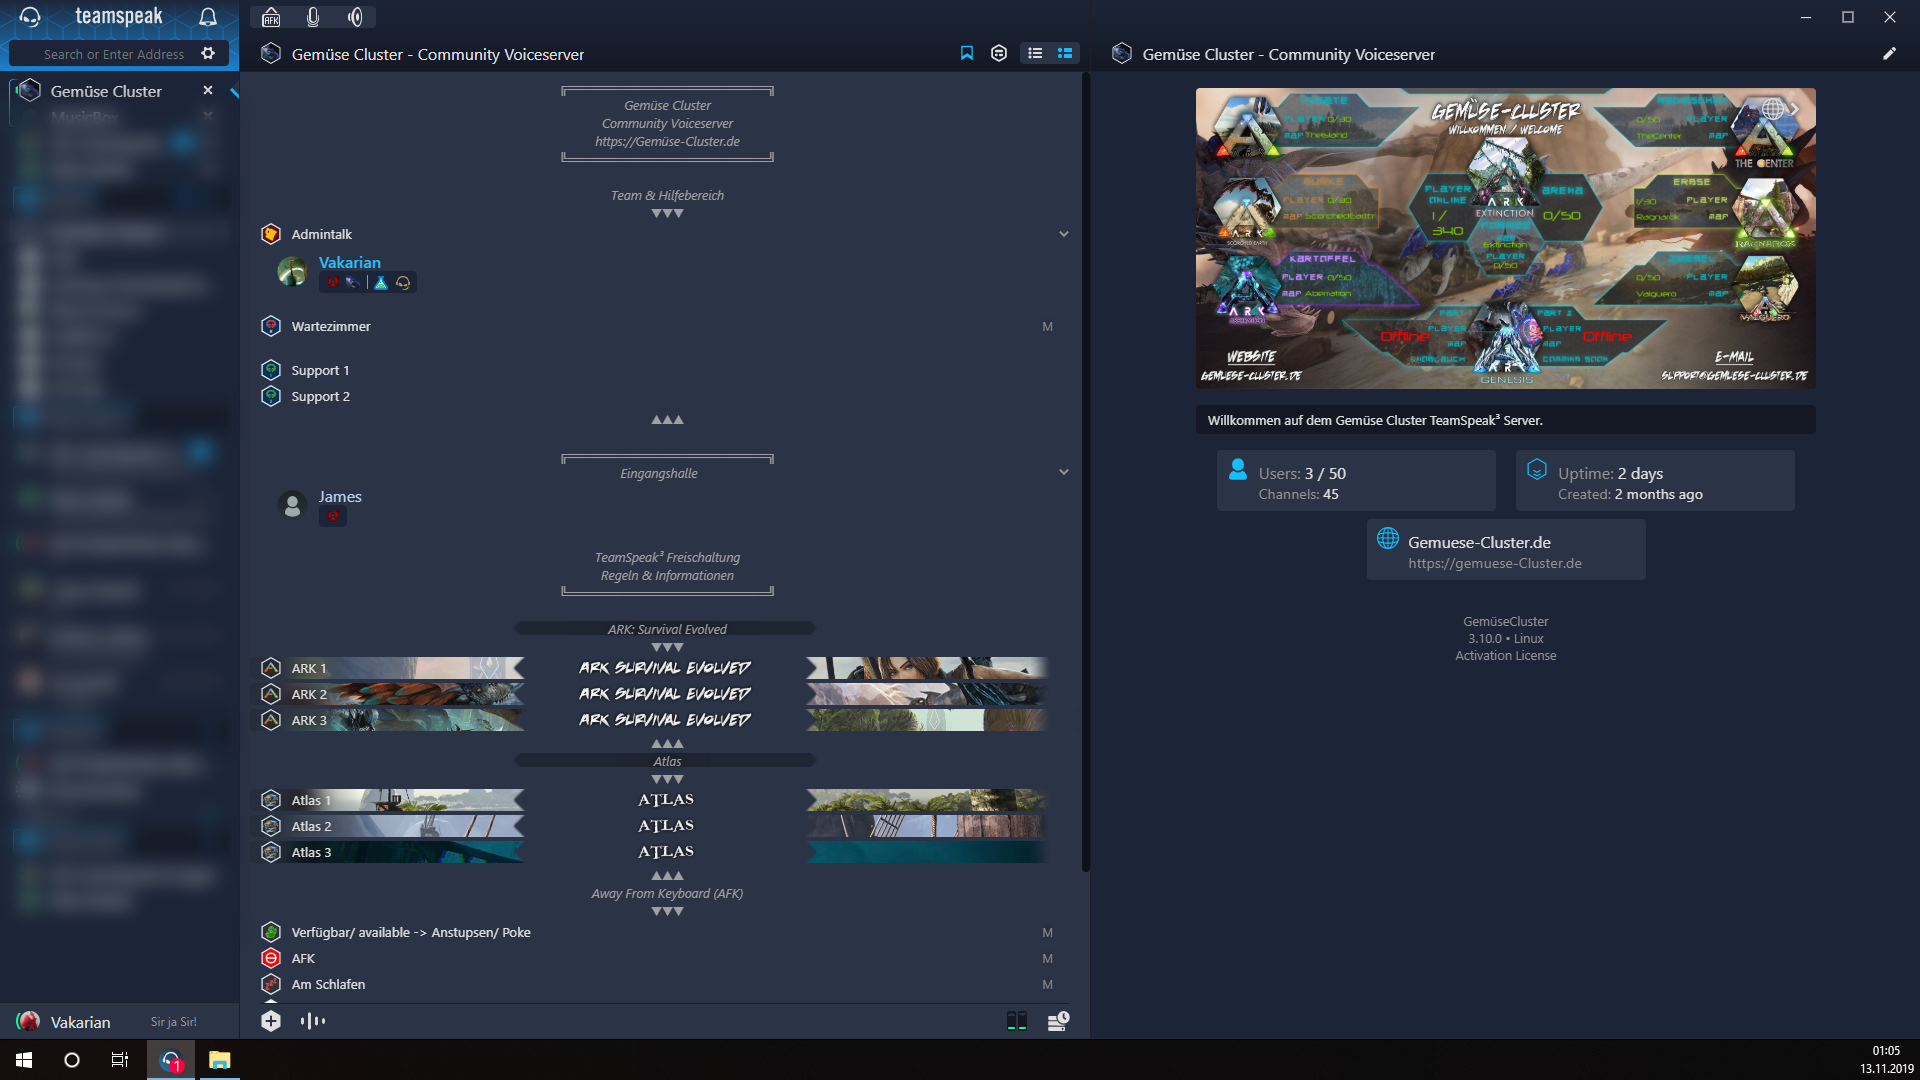Close the Gemüse Cluster server tab
The height and width of the screenshot is (1080, 1920).
pyautogui.click(x=208, y=90)
